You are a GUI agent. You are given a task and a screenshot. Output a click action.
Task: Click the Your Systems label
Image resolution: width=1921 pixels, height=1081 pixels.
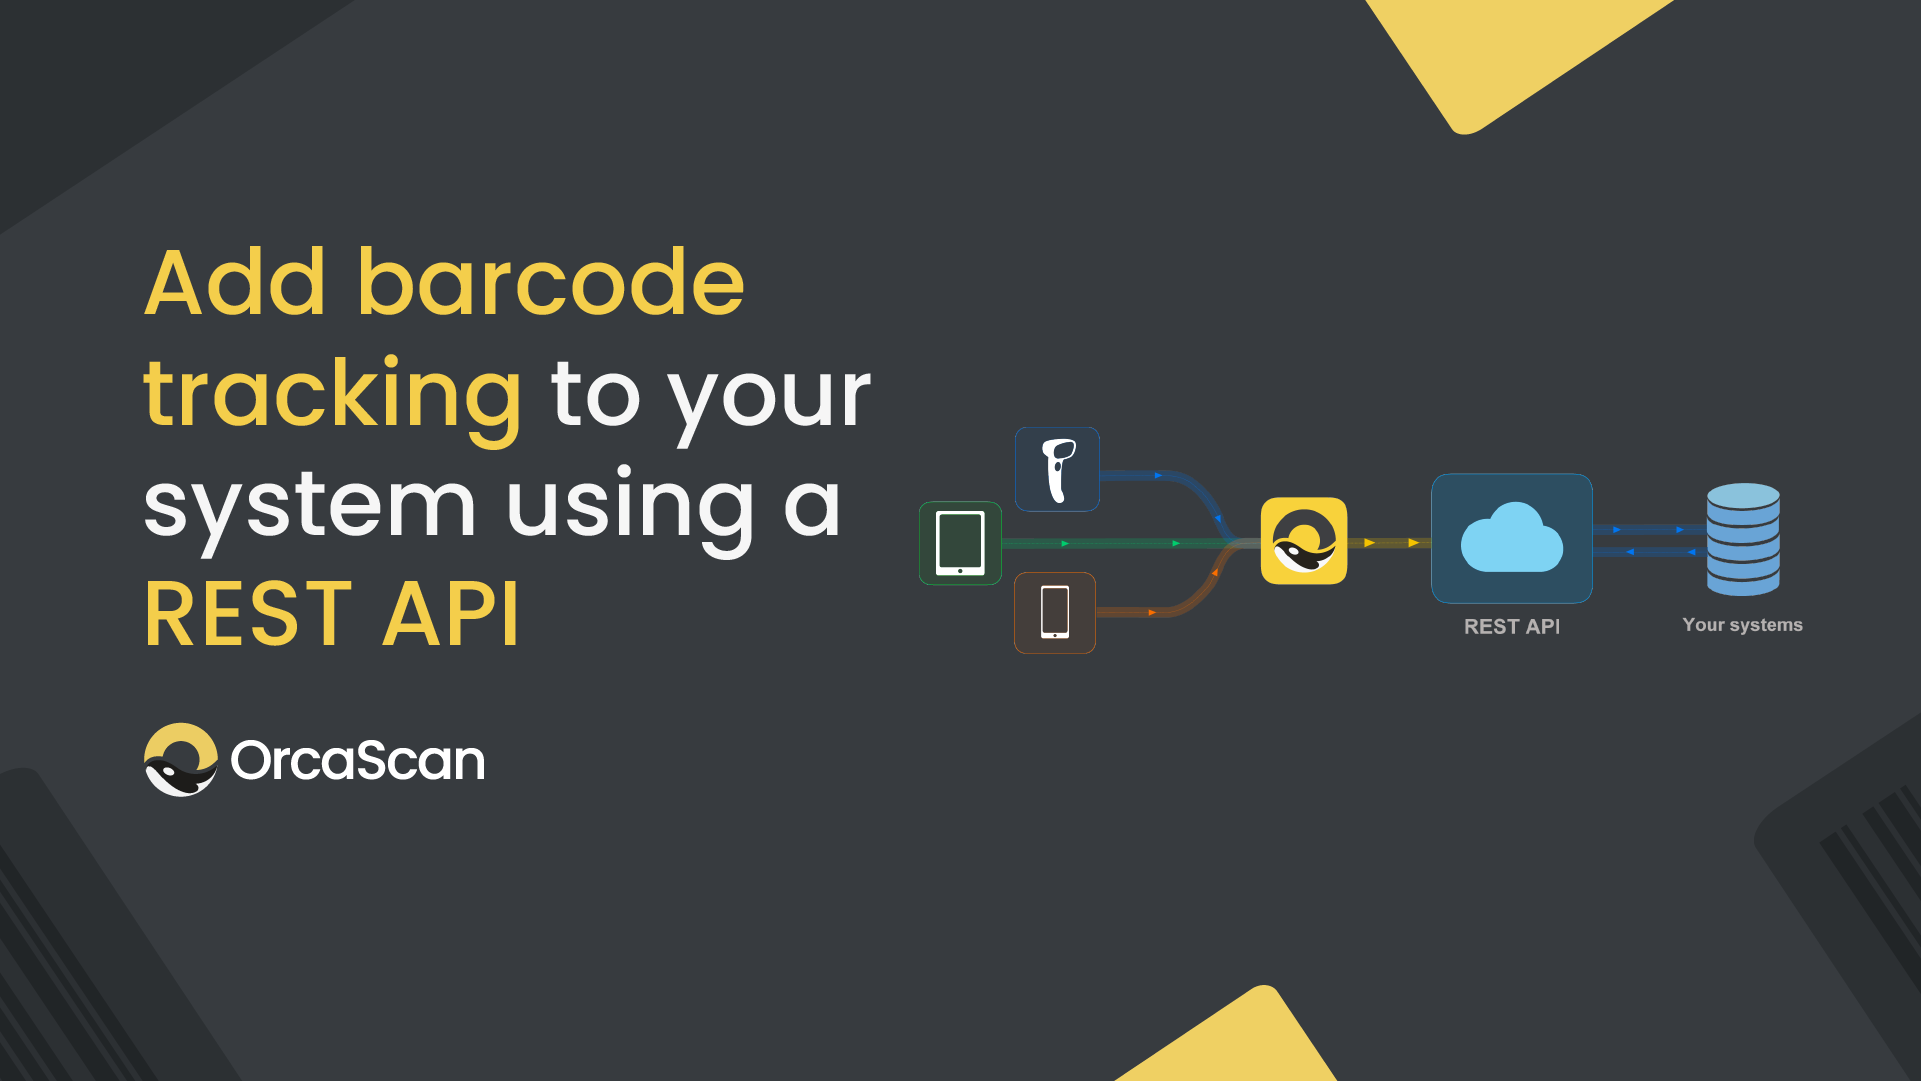1743,624
